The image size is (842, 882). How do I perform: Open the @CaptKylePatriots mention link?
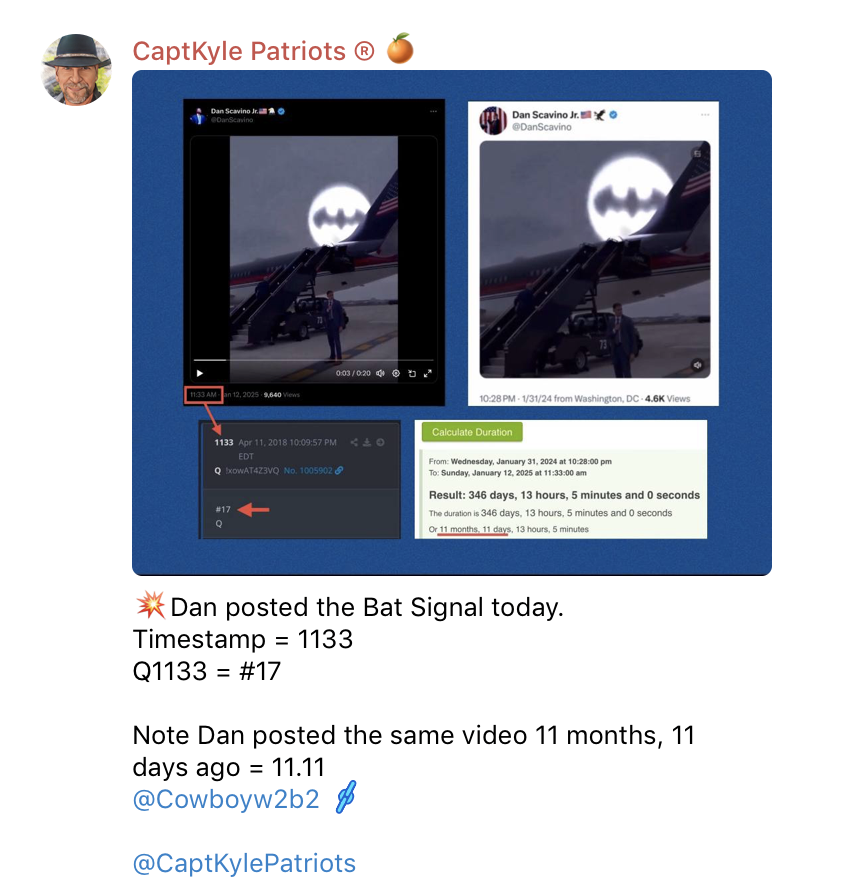(x=244, y=862)
